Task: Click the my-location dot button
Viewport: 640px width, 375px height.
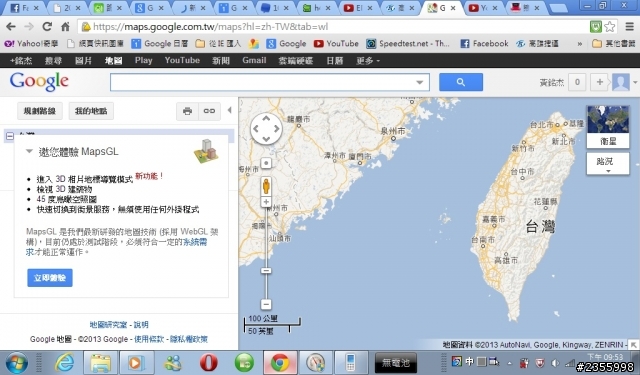Action: point(266,163)
